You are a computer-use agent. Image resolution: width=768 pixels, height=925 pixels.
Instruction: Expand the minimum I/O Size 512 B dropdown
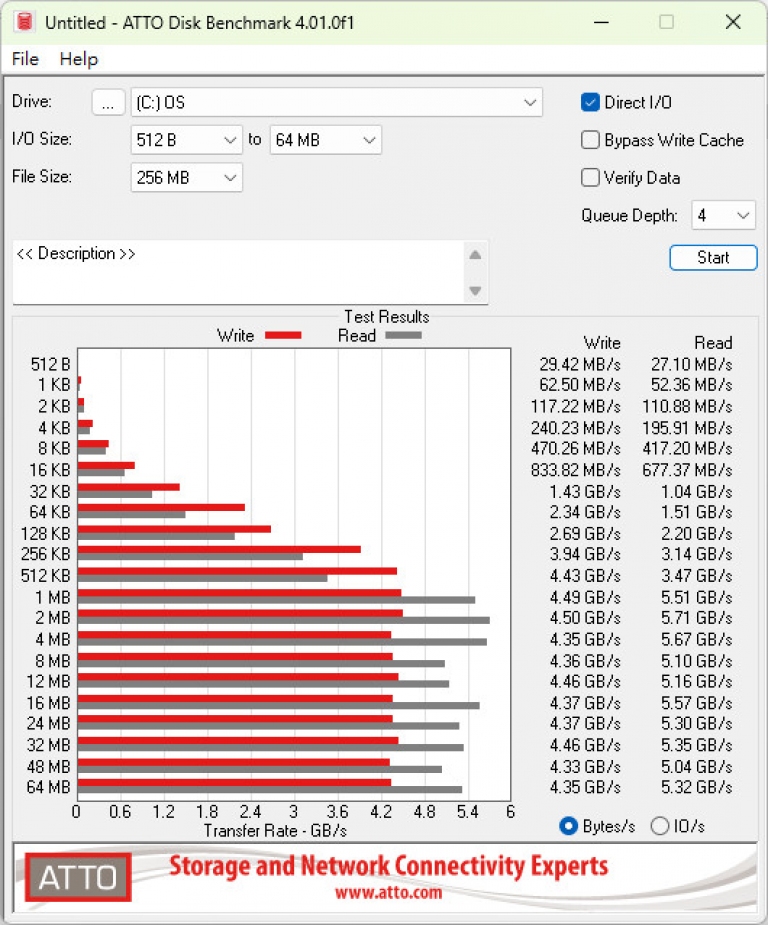point(186,140)
